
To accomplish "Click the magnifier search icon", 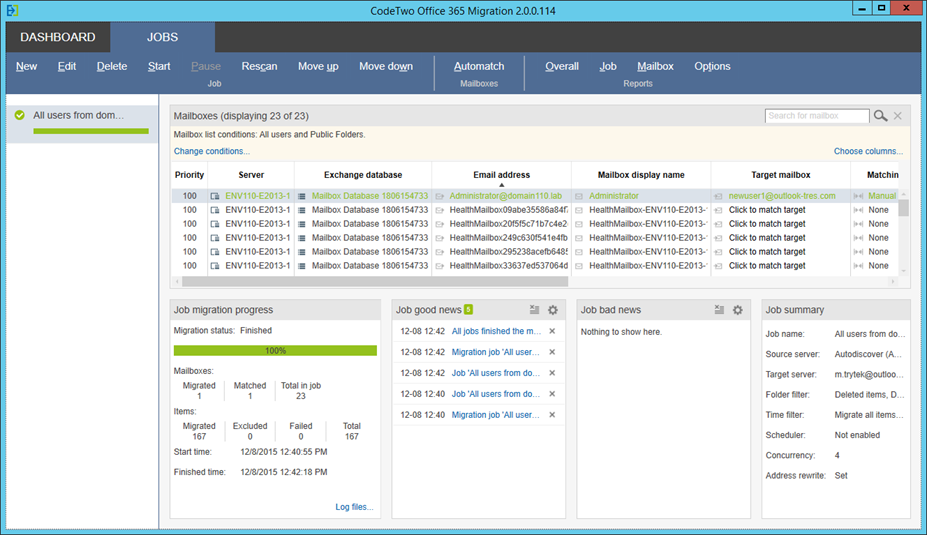I will [x=880, y=116].
